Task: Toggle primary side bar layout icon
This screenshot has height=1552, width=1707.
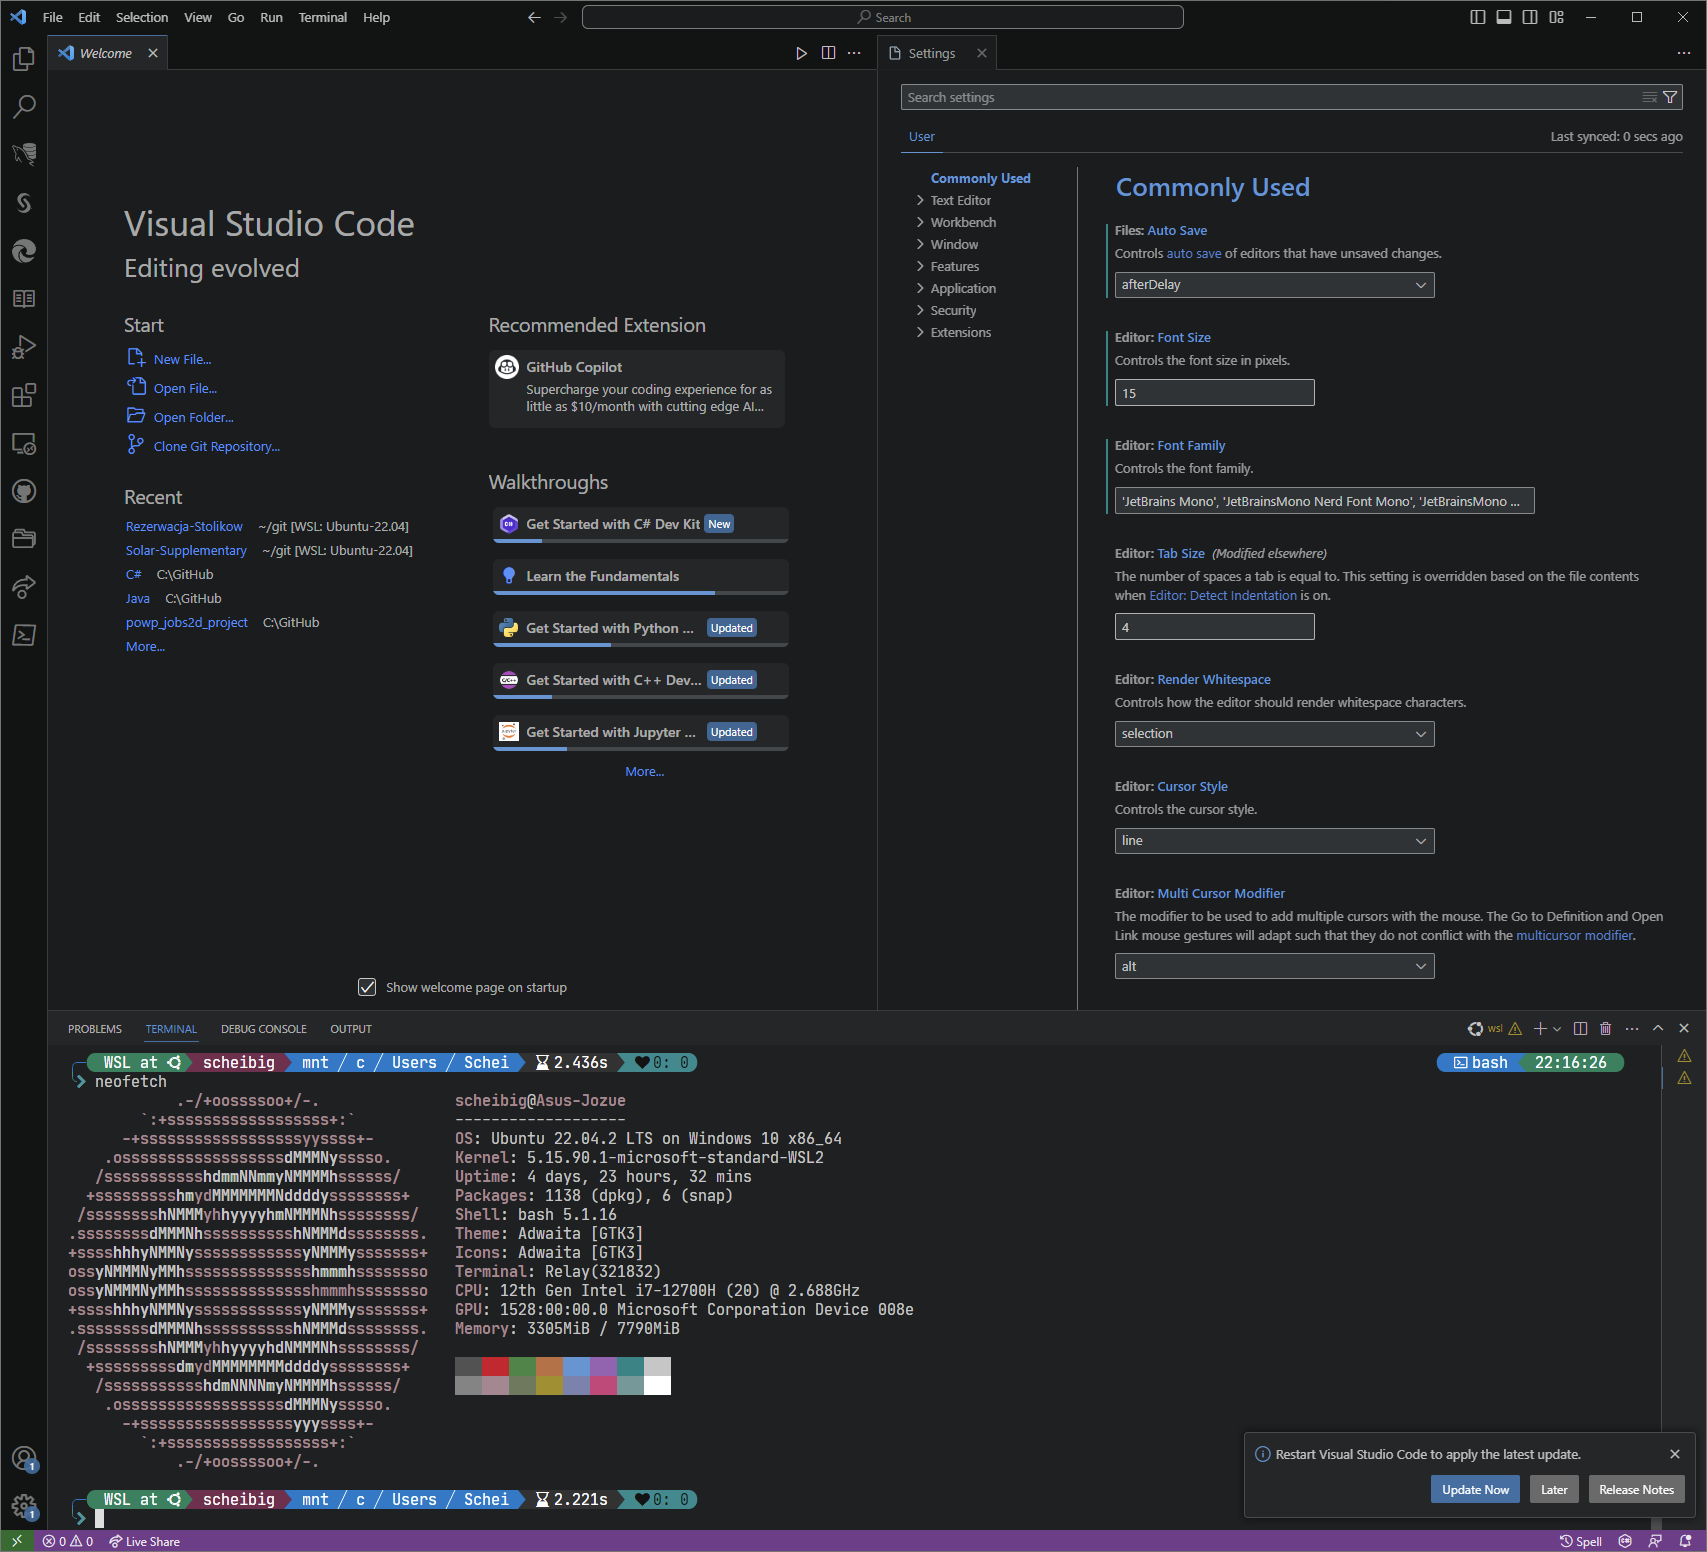Action: [x=1478, y=17]
